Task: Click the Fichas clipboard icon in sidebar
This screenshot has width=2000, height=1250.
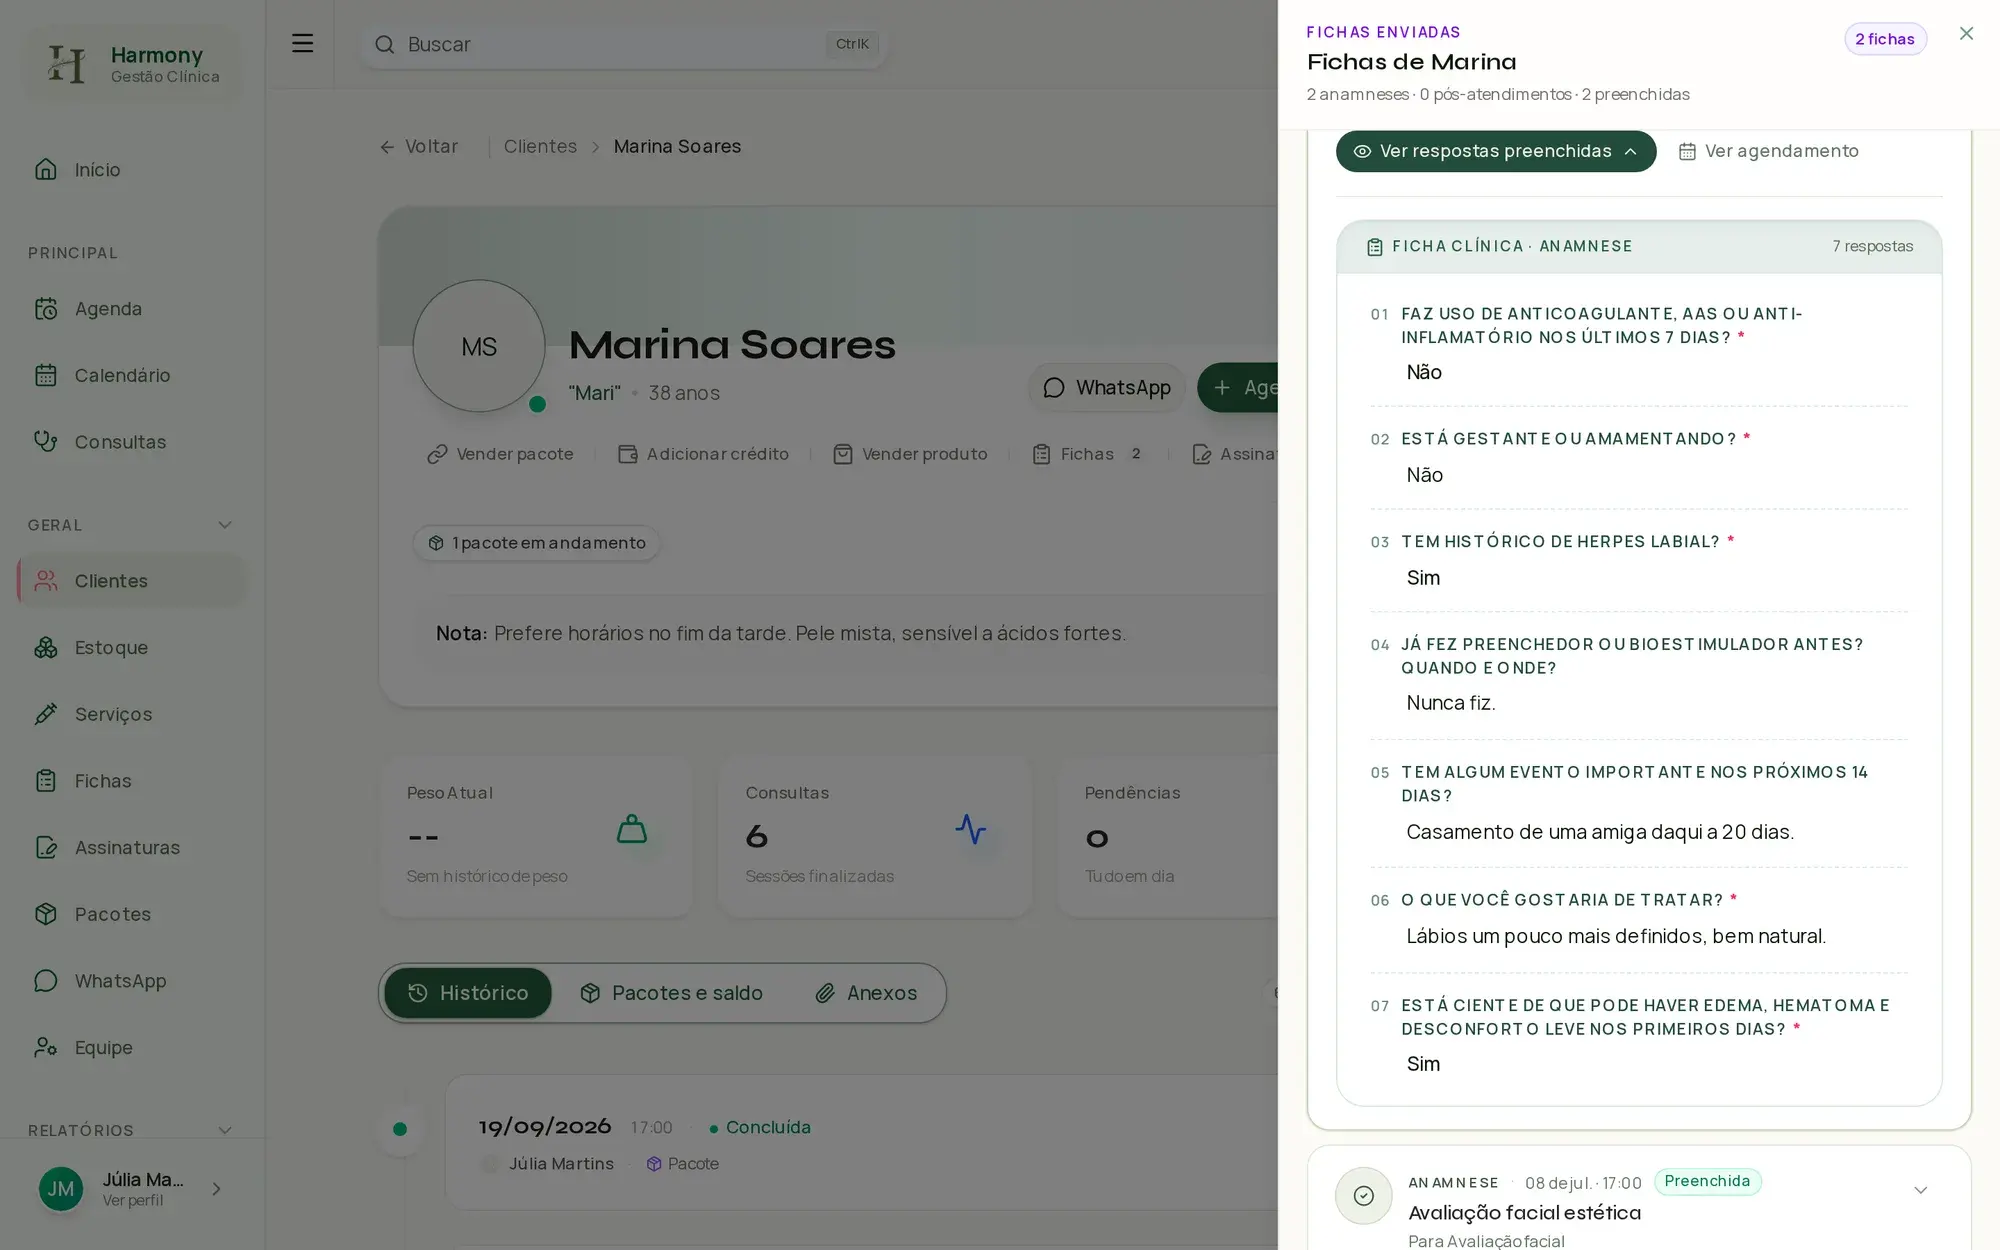Action: (46, 781)
